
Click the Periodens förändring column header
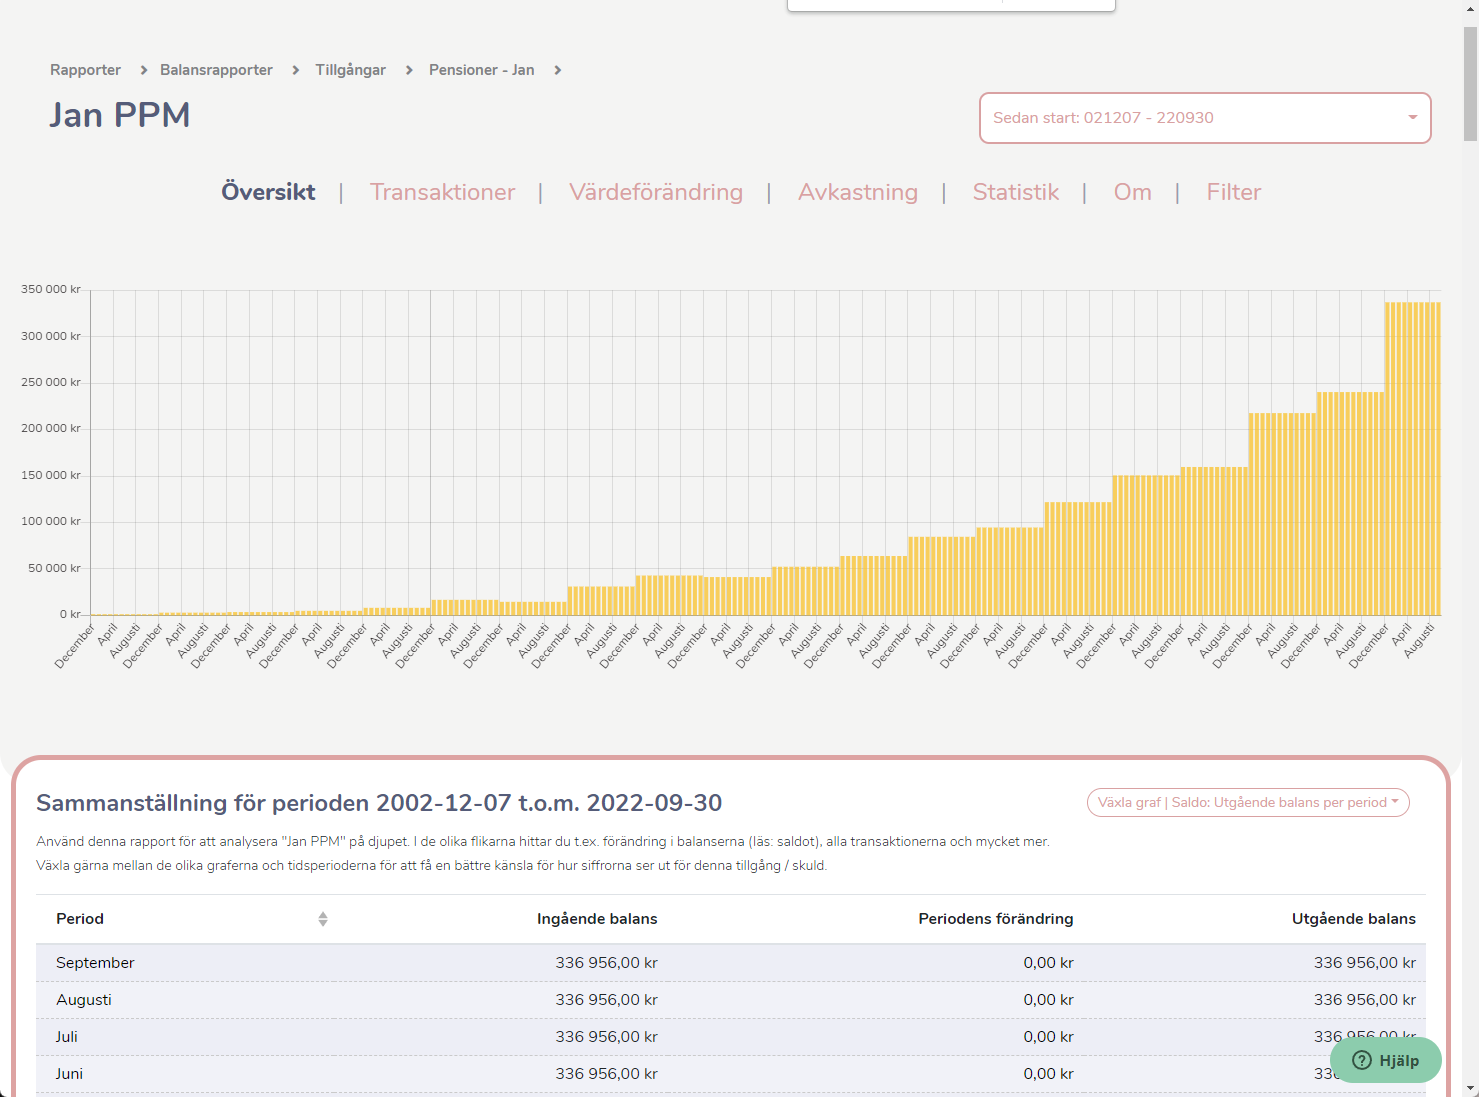point(995,919)
